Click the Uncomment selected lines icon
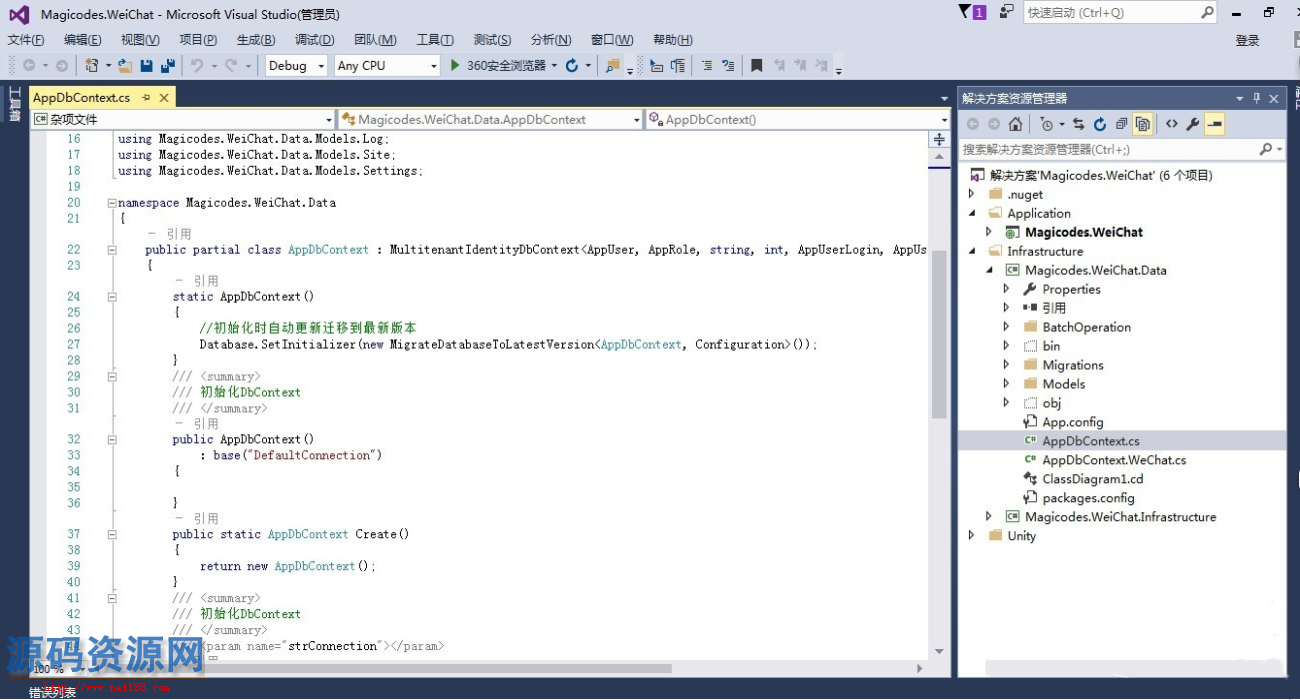 pyautogui.click(x=728, y=66)
